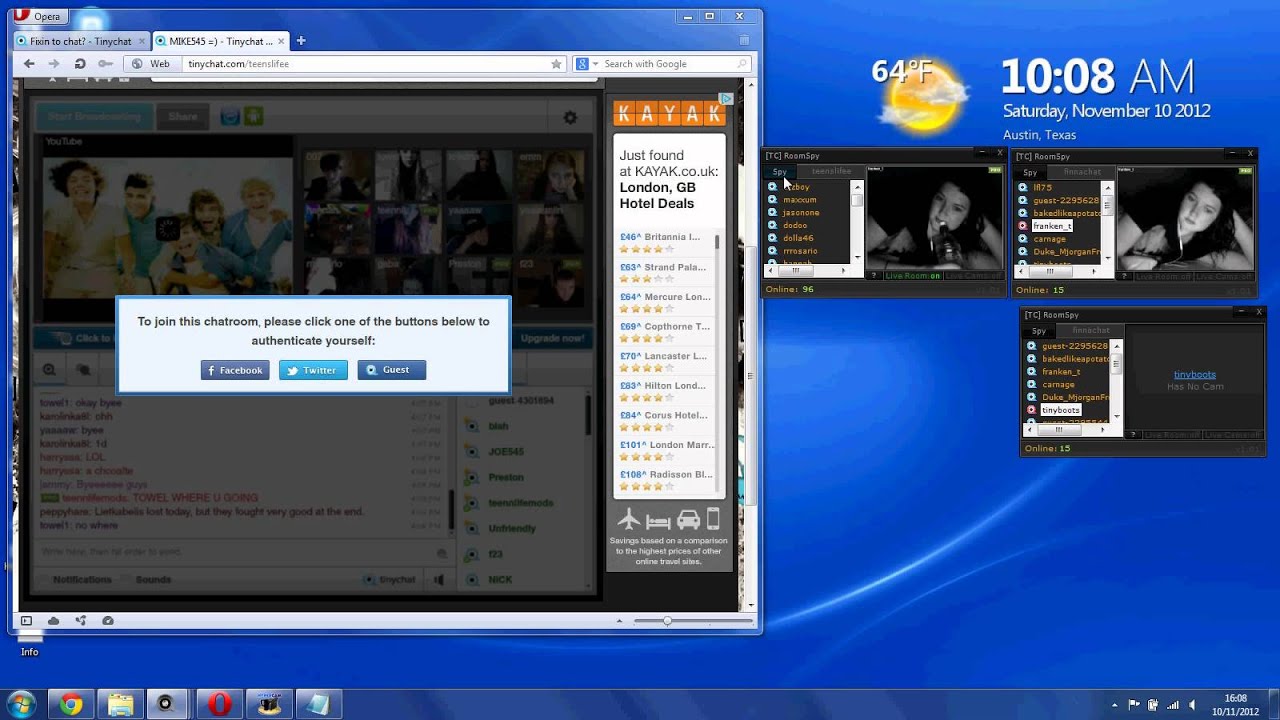Toggle Live Cams in the RoomSpy showing franken_t cam
The image size is (1280, 720).
click(1226, 276)
